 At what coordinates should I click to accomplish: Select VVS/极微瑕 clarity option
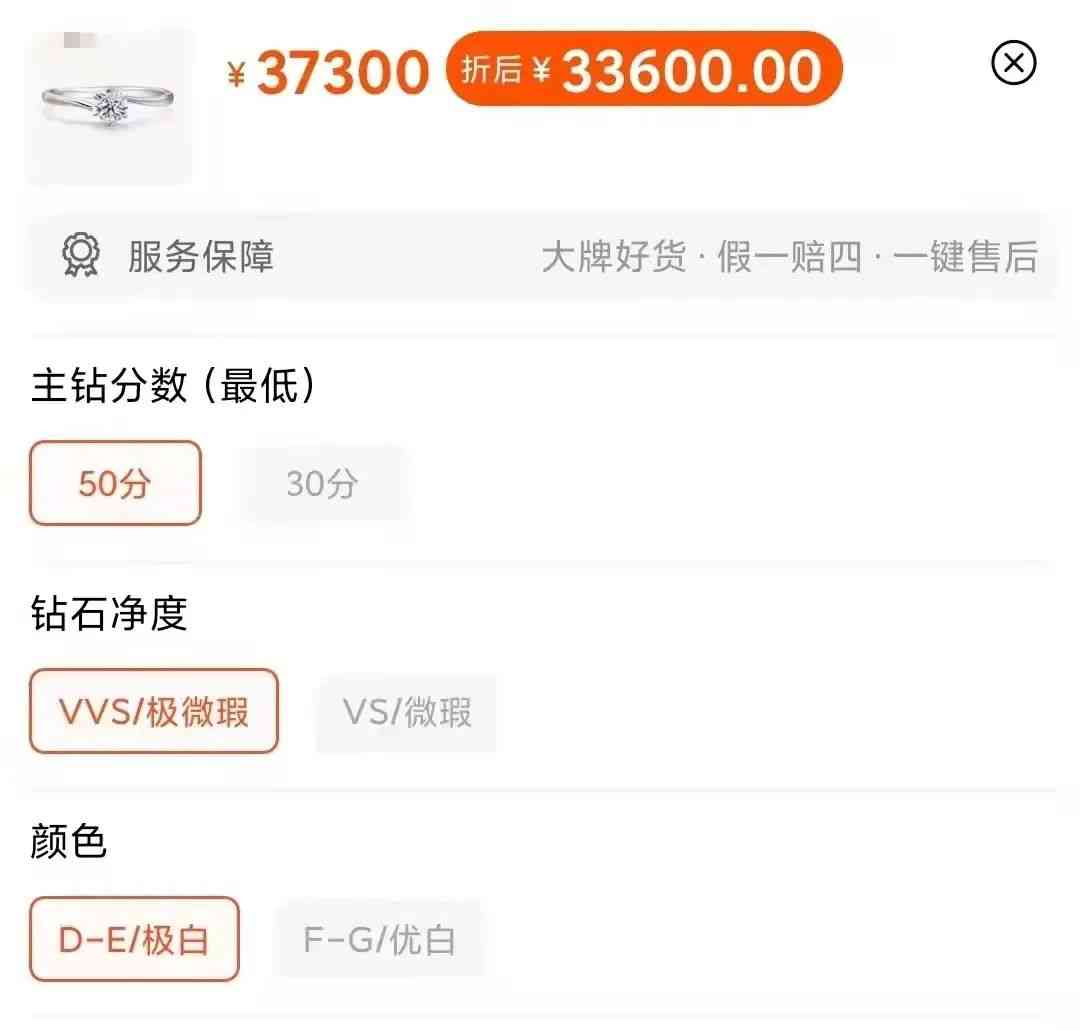(x=154, y=712)
